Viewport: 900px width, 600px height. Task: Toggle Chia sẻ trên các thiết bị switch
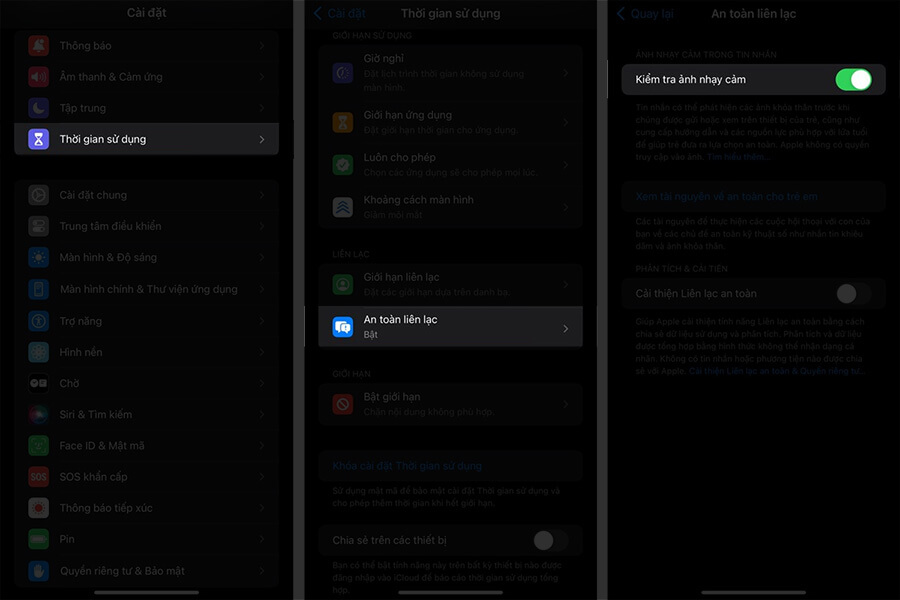click(548, 540)
